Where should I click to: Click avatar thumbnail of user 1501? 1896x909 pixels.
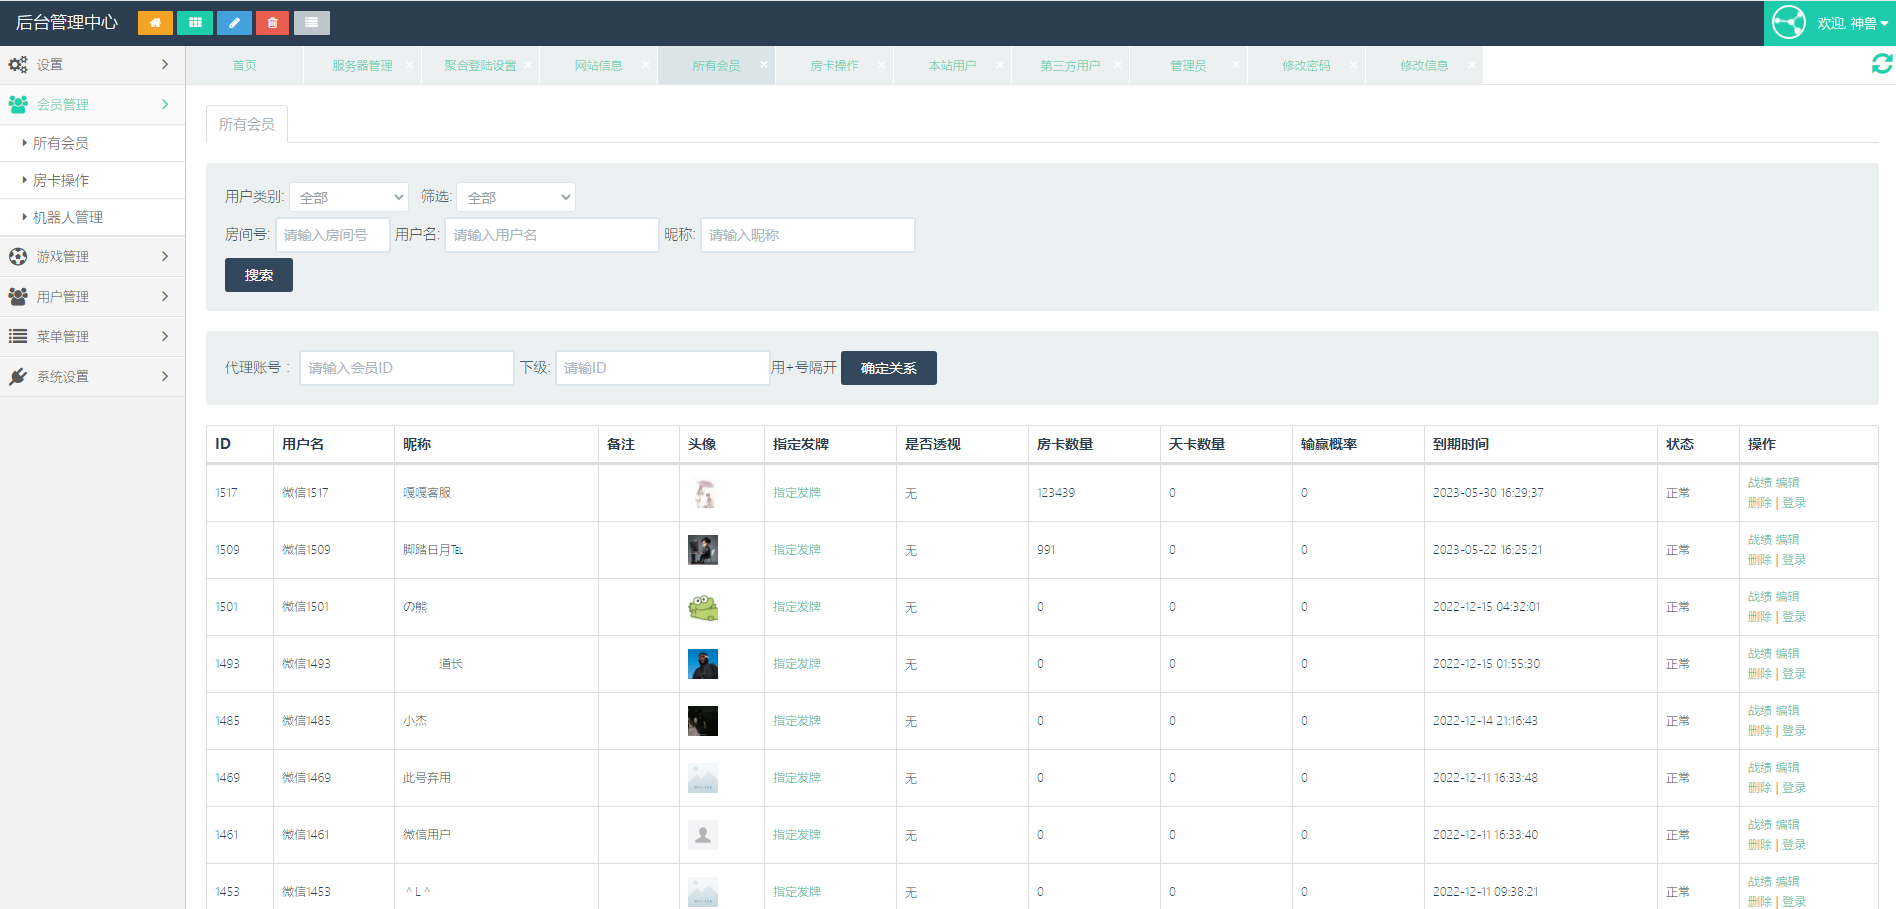[x=703, y=607]
